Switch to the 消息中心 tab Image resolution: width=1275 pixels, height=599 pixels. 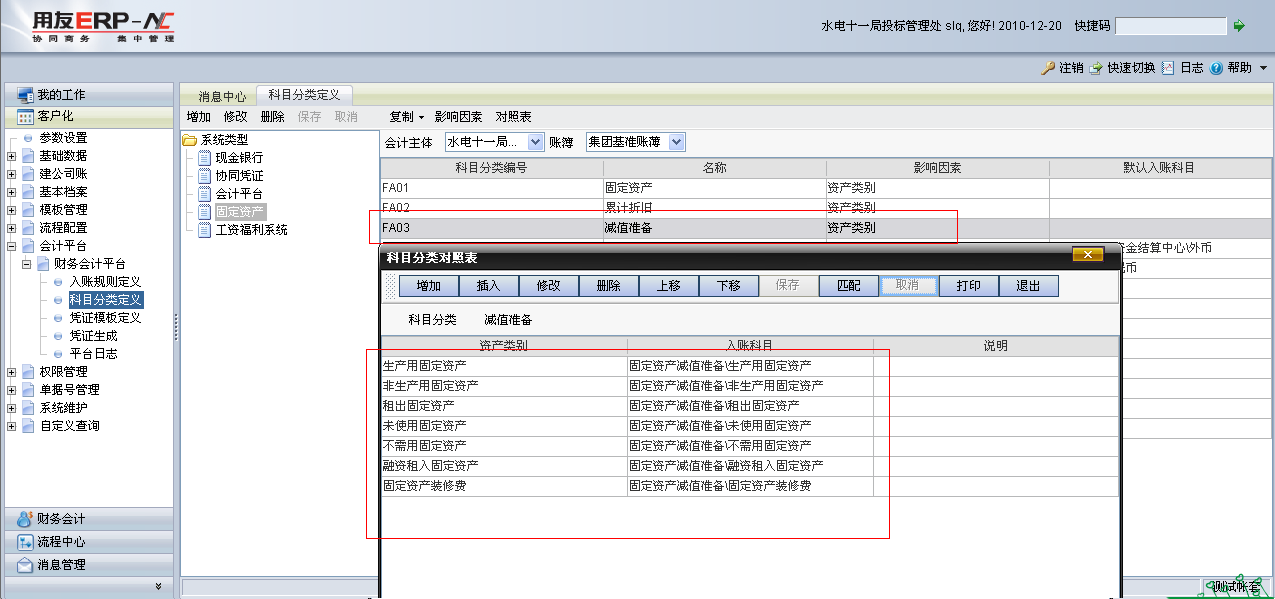pyautogui.click(x=222, y=97)
